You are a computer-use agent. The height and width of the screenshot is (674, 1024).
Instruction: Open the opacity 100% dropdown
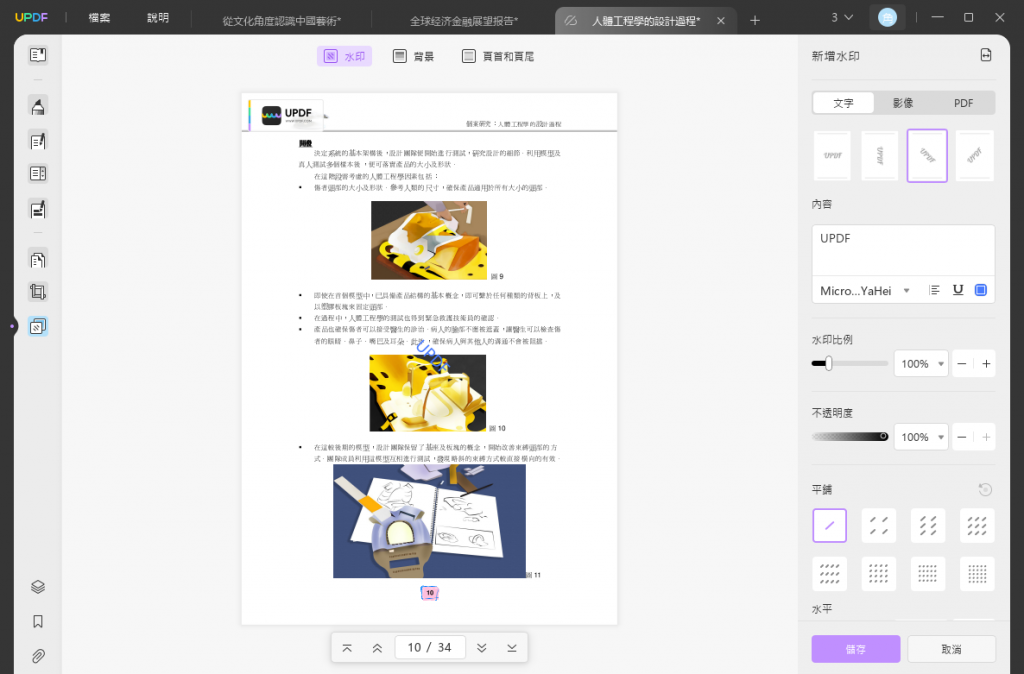921,437
